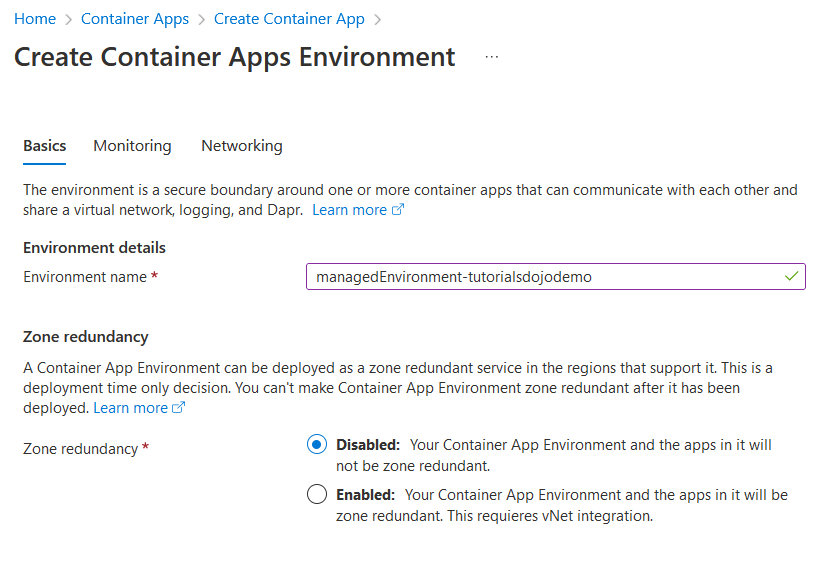Image resolution: width=836 pixels, height=587 pixels.
Task: Open the ellipsis more options menu
Action: [491, 58]
